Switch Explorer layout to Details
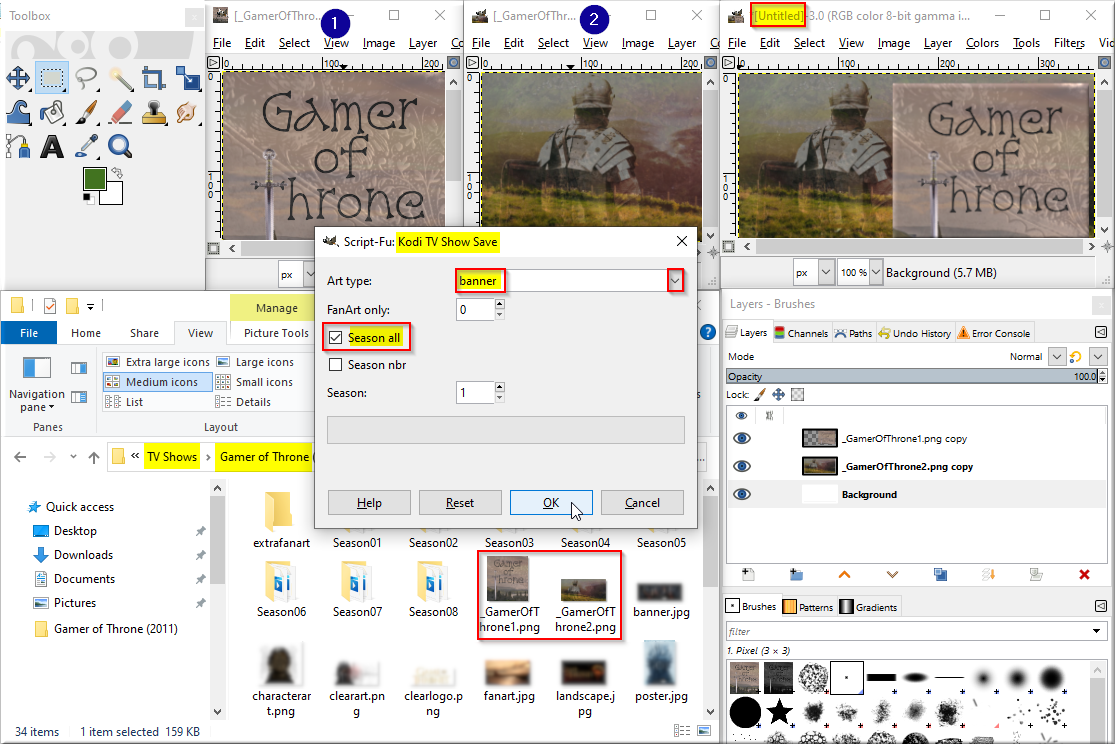 pos(244,402)
